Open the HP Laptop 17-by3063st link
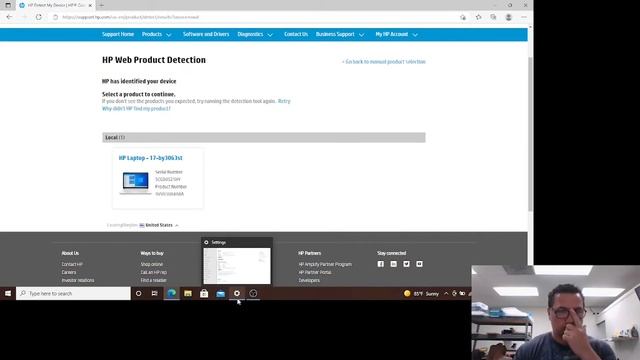This screenshot has height=360, width=640. pyautogui.click(x=151, y=158)
